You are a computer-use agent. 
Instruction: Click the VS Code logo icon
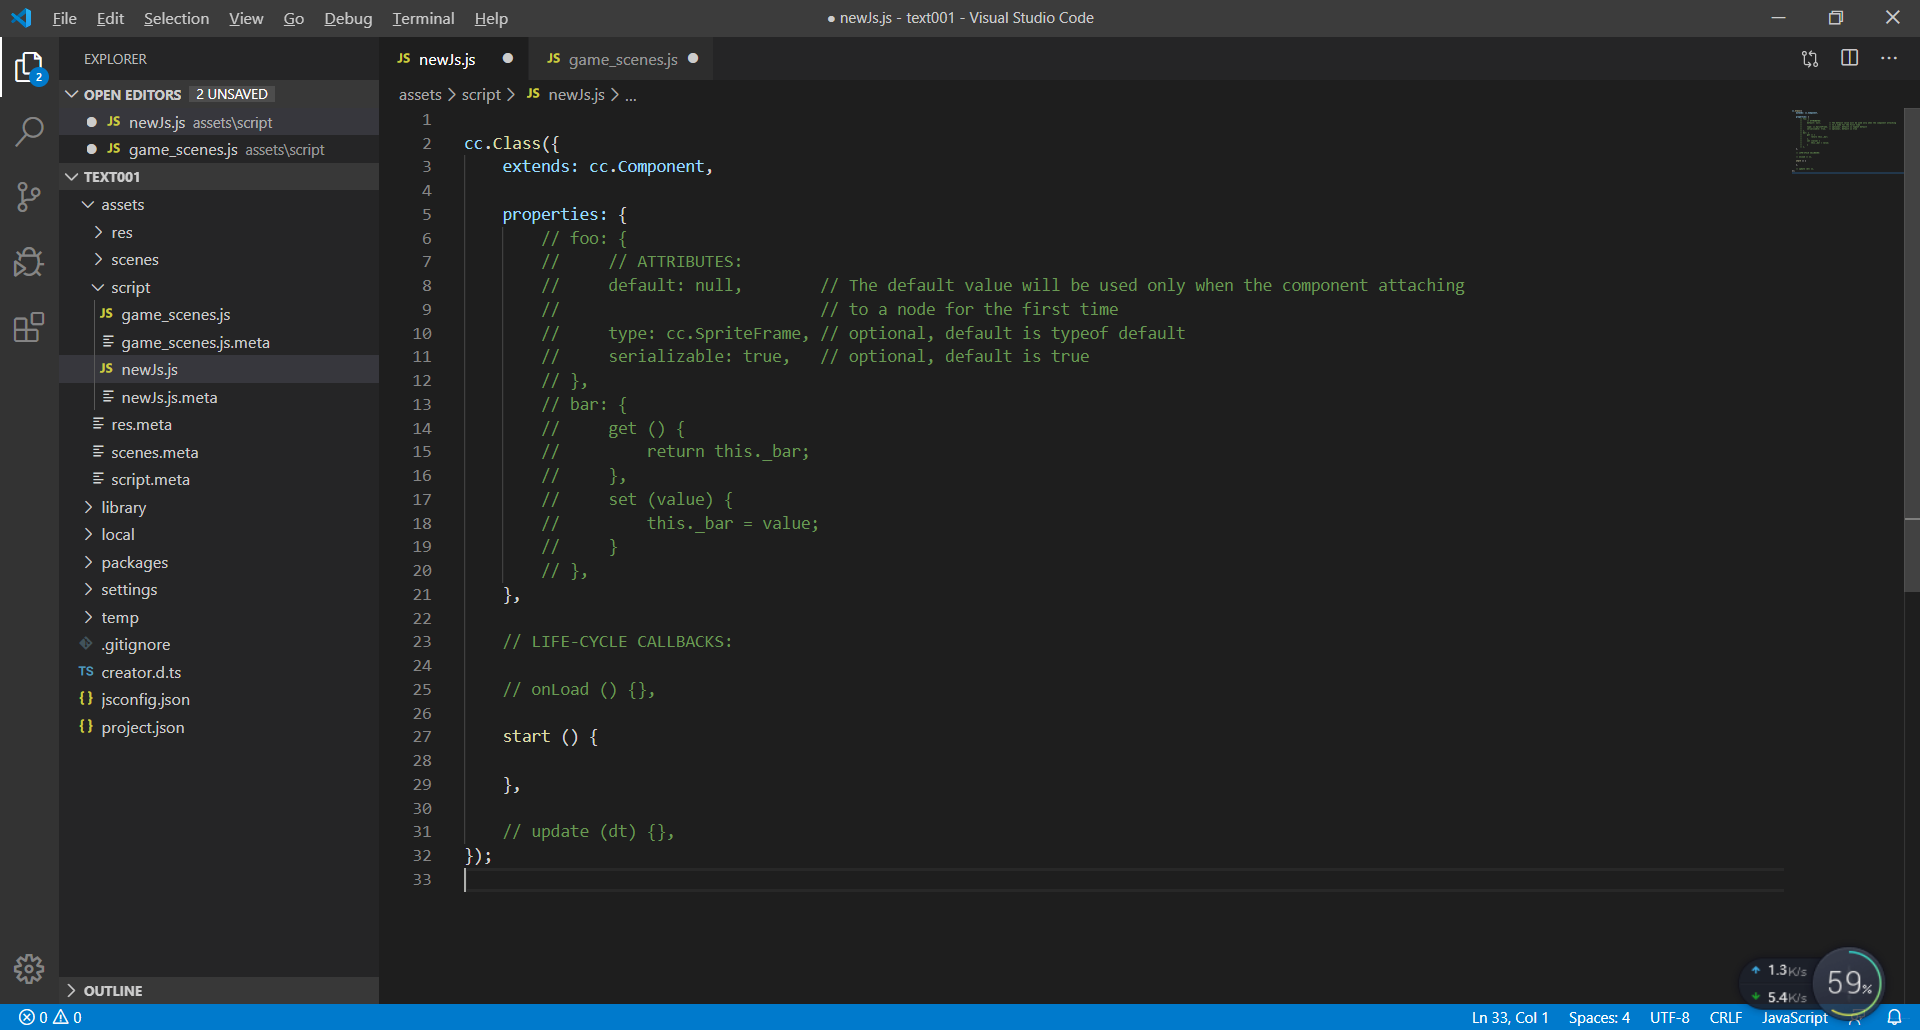21,18
